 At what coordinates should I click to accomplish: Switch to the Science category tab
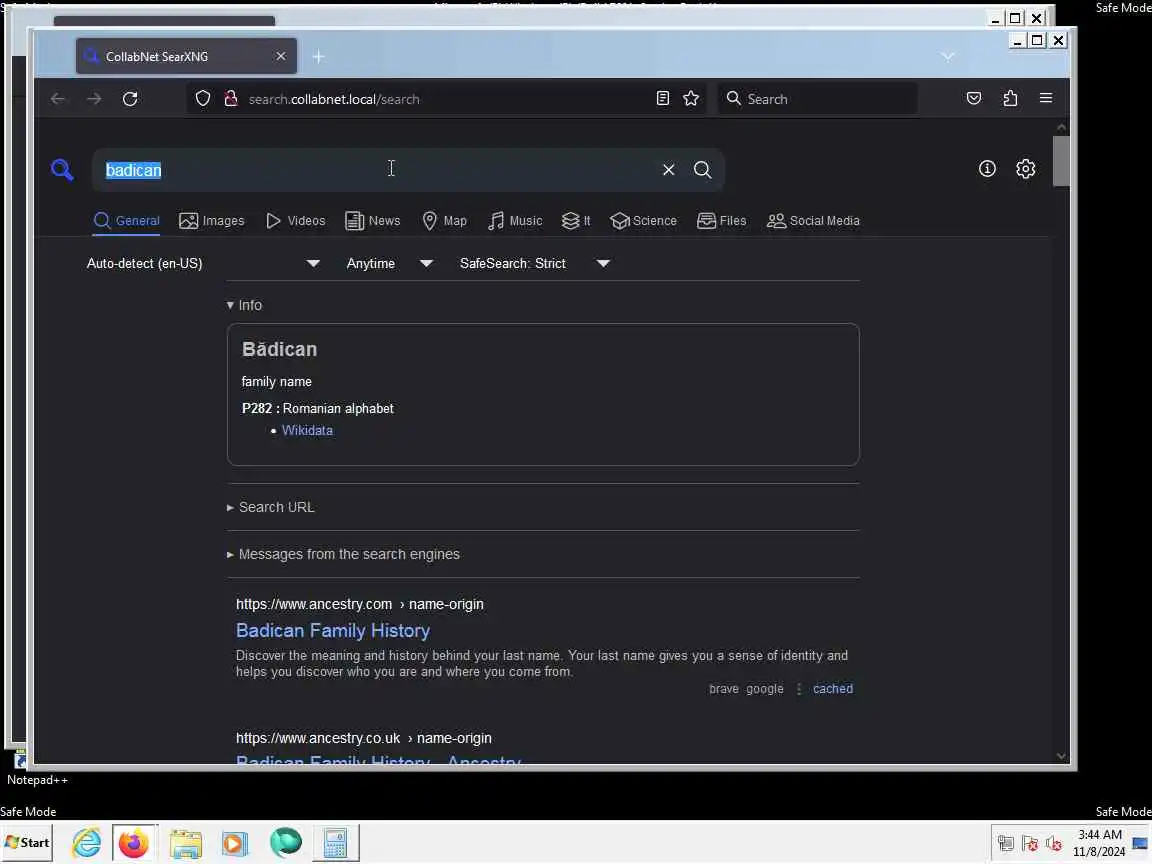644,220
